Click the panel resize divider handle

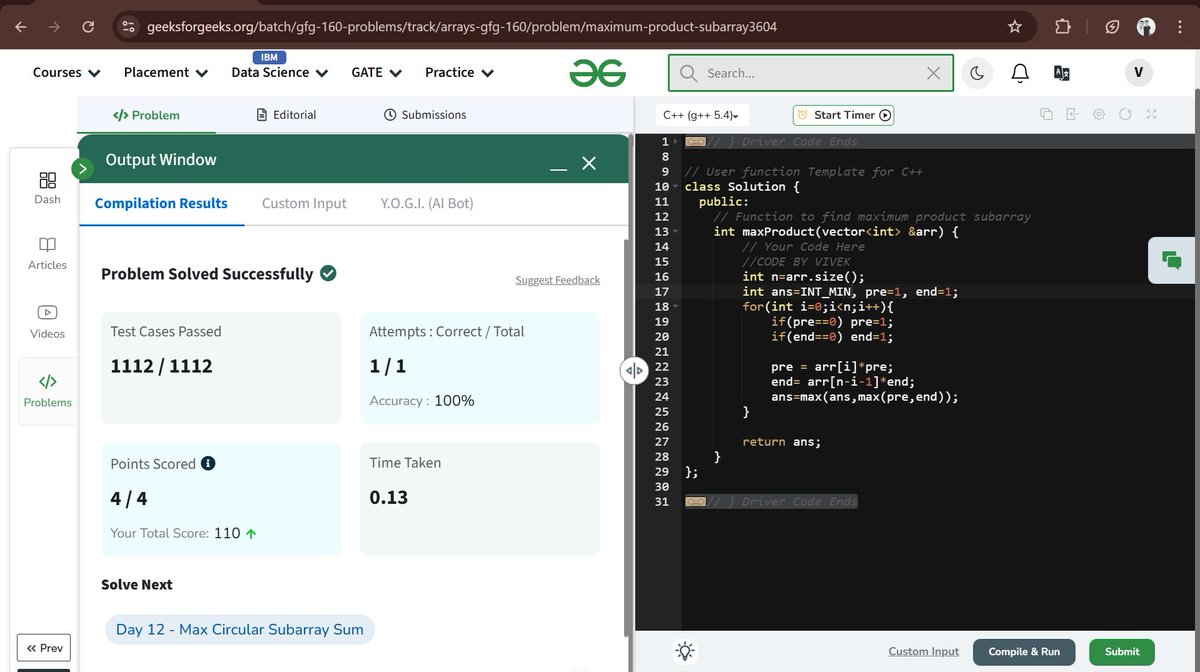(x=634, y=371)
